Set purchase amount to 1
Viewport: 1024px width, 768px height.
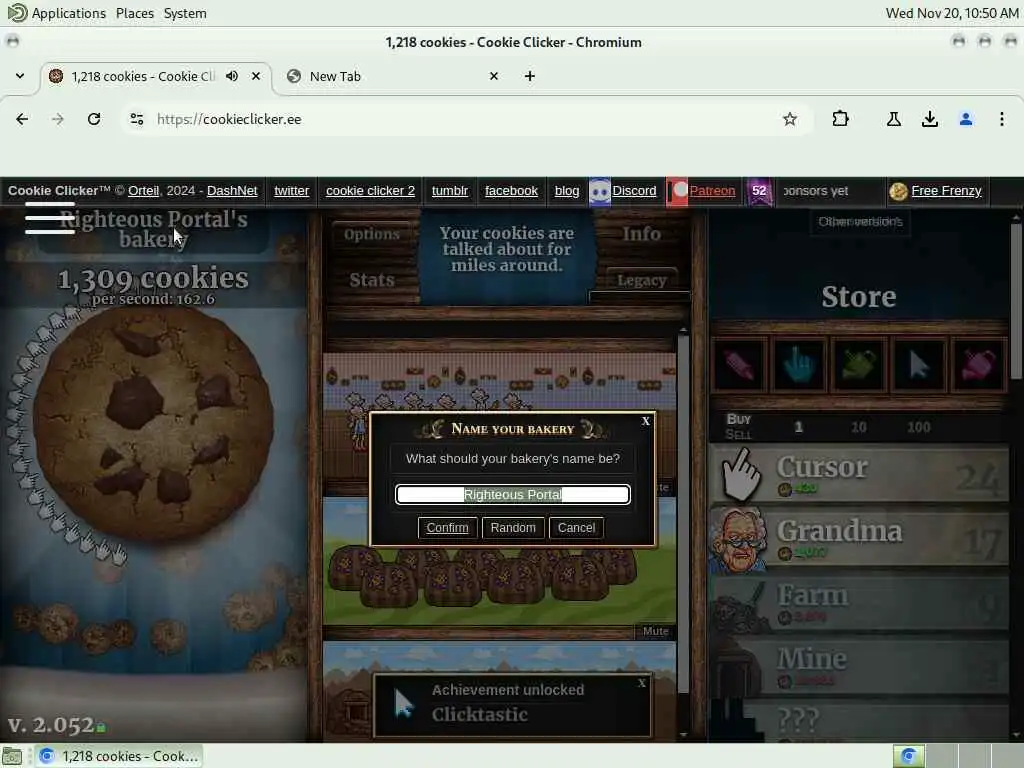(x=798, y=427)
